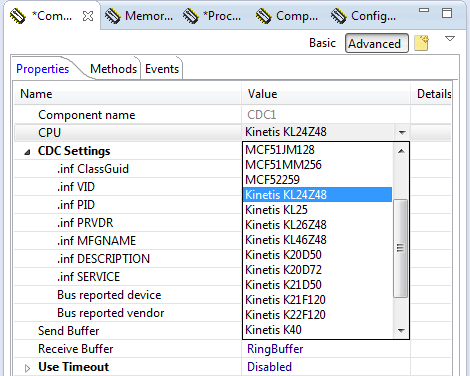Click the chip icon of *Proc... tab
The width and height of the screenshot is (470, 376).
click(191, 16)
